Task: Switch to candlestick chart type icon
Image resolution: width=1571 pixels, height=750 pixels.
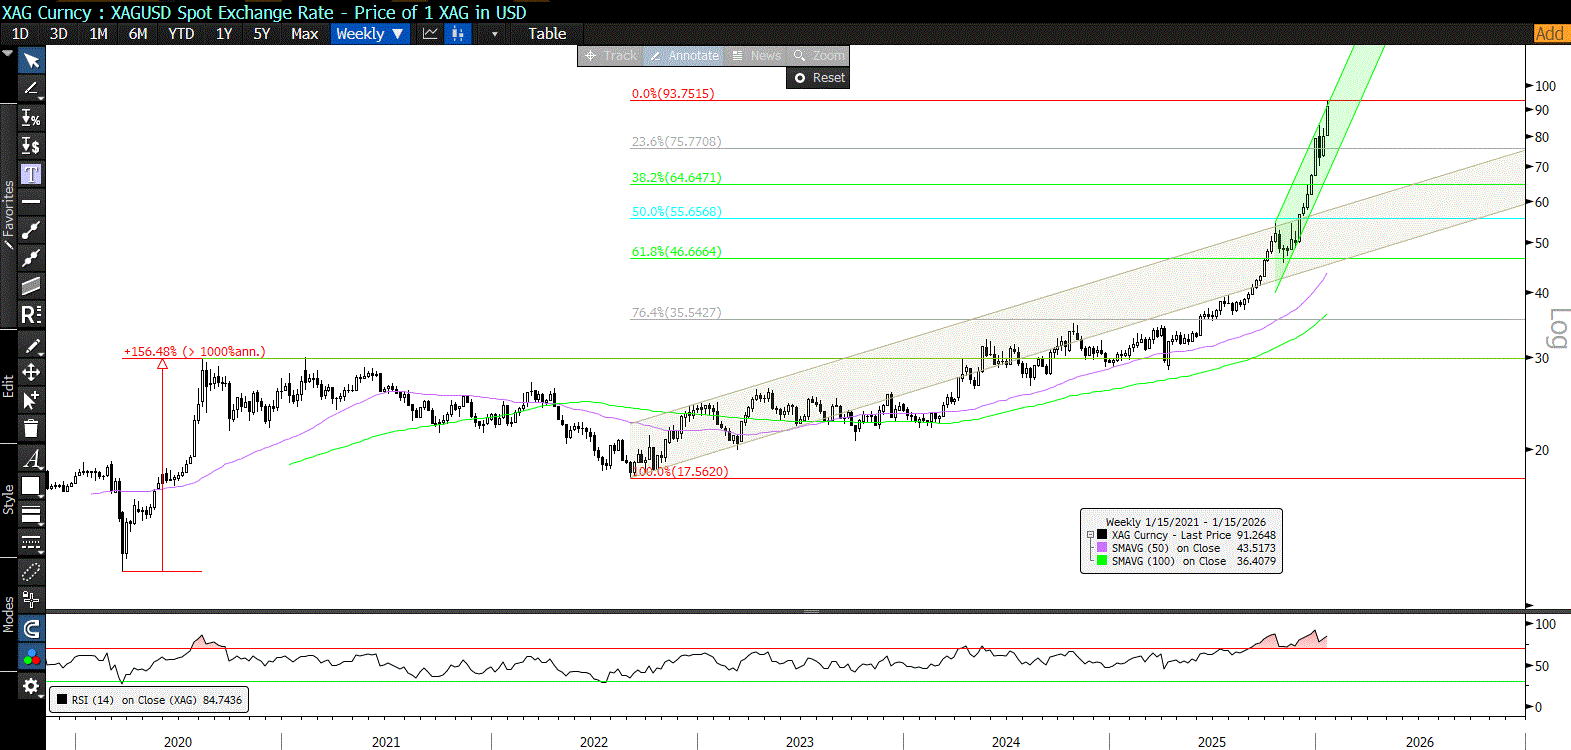Action: [457, 34]
